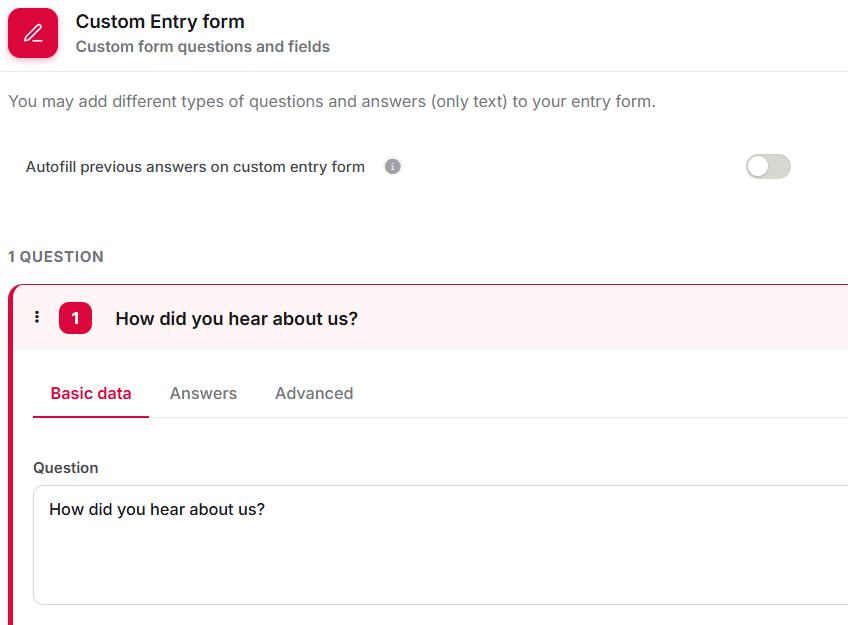
Task: Focus the Question text area
Action: [x=440, y=545]
